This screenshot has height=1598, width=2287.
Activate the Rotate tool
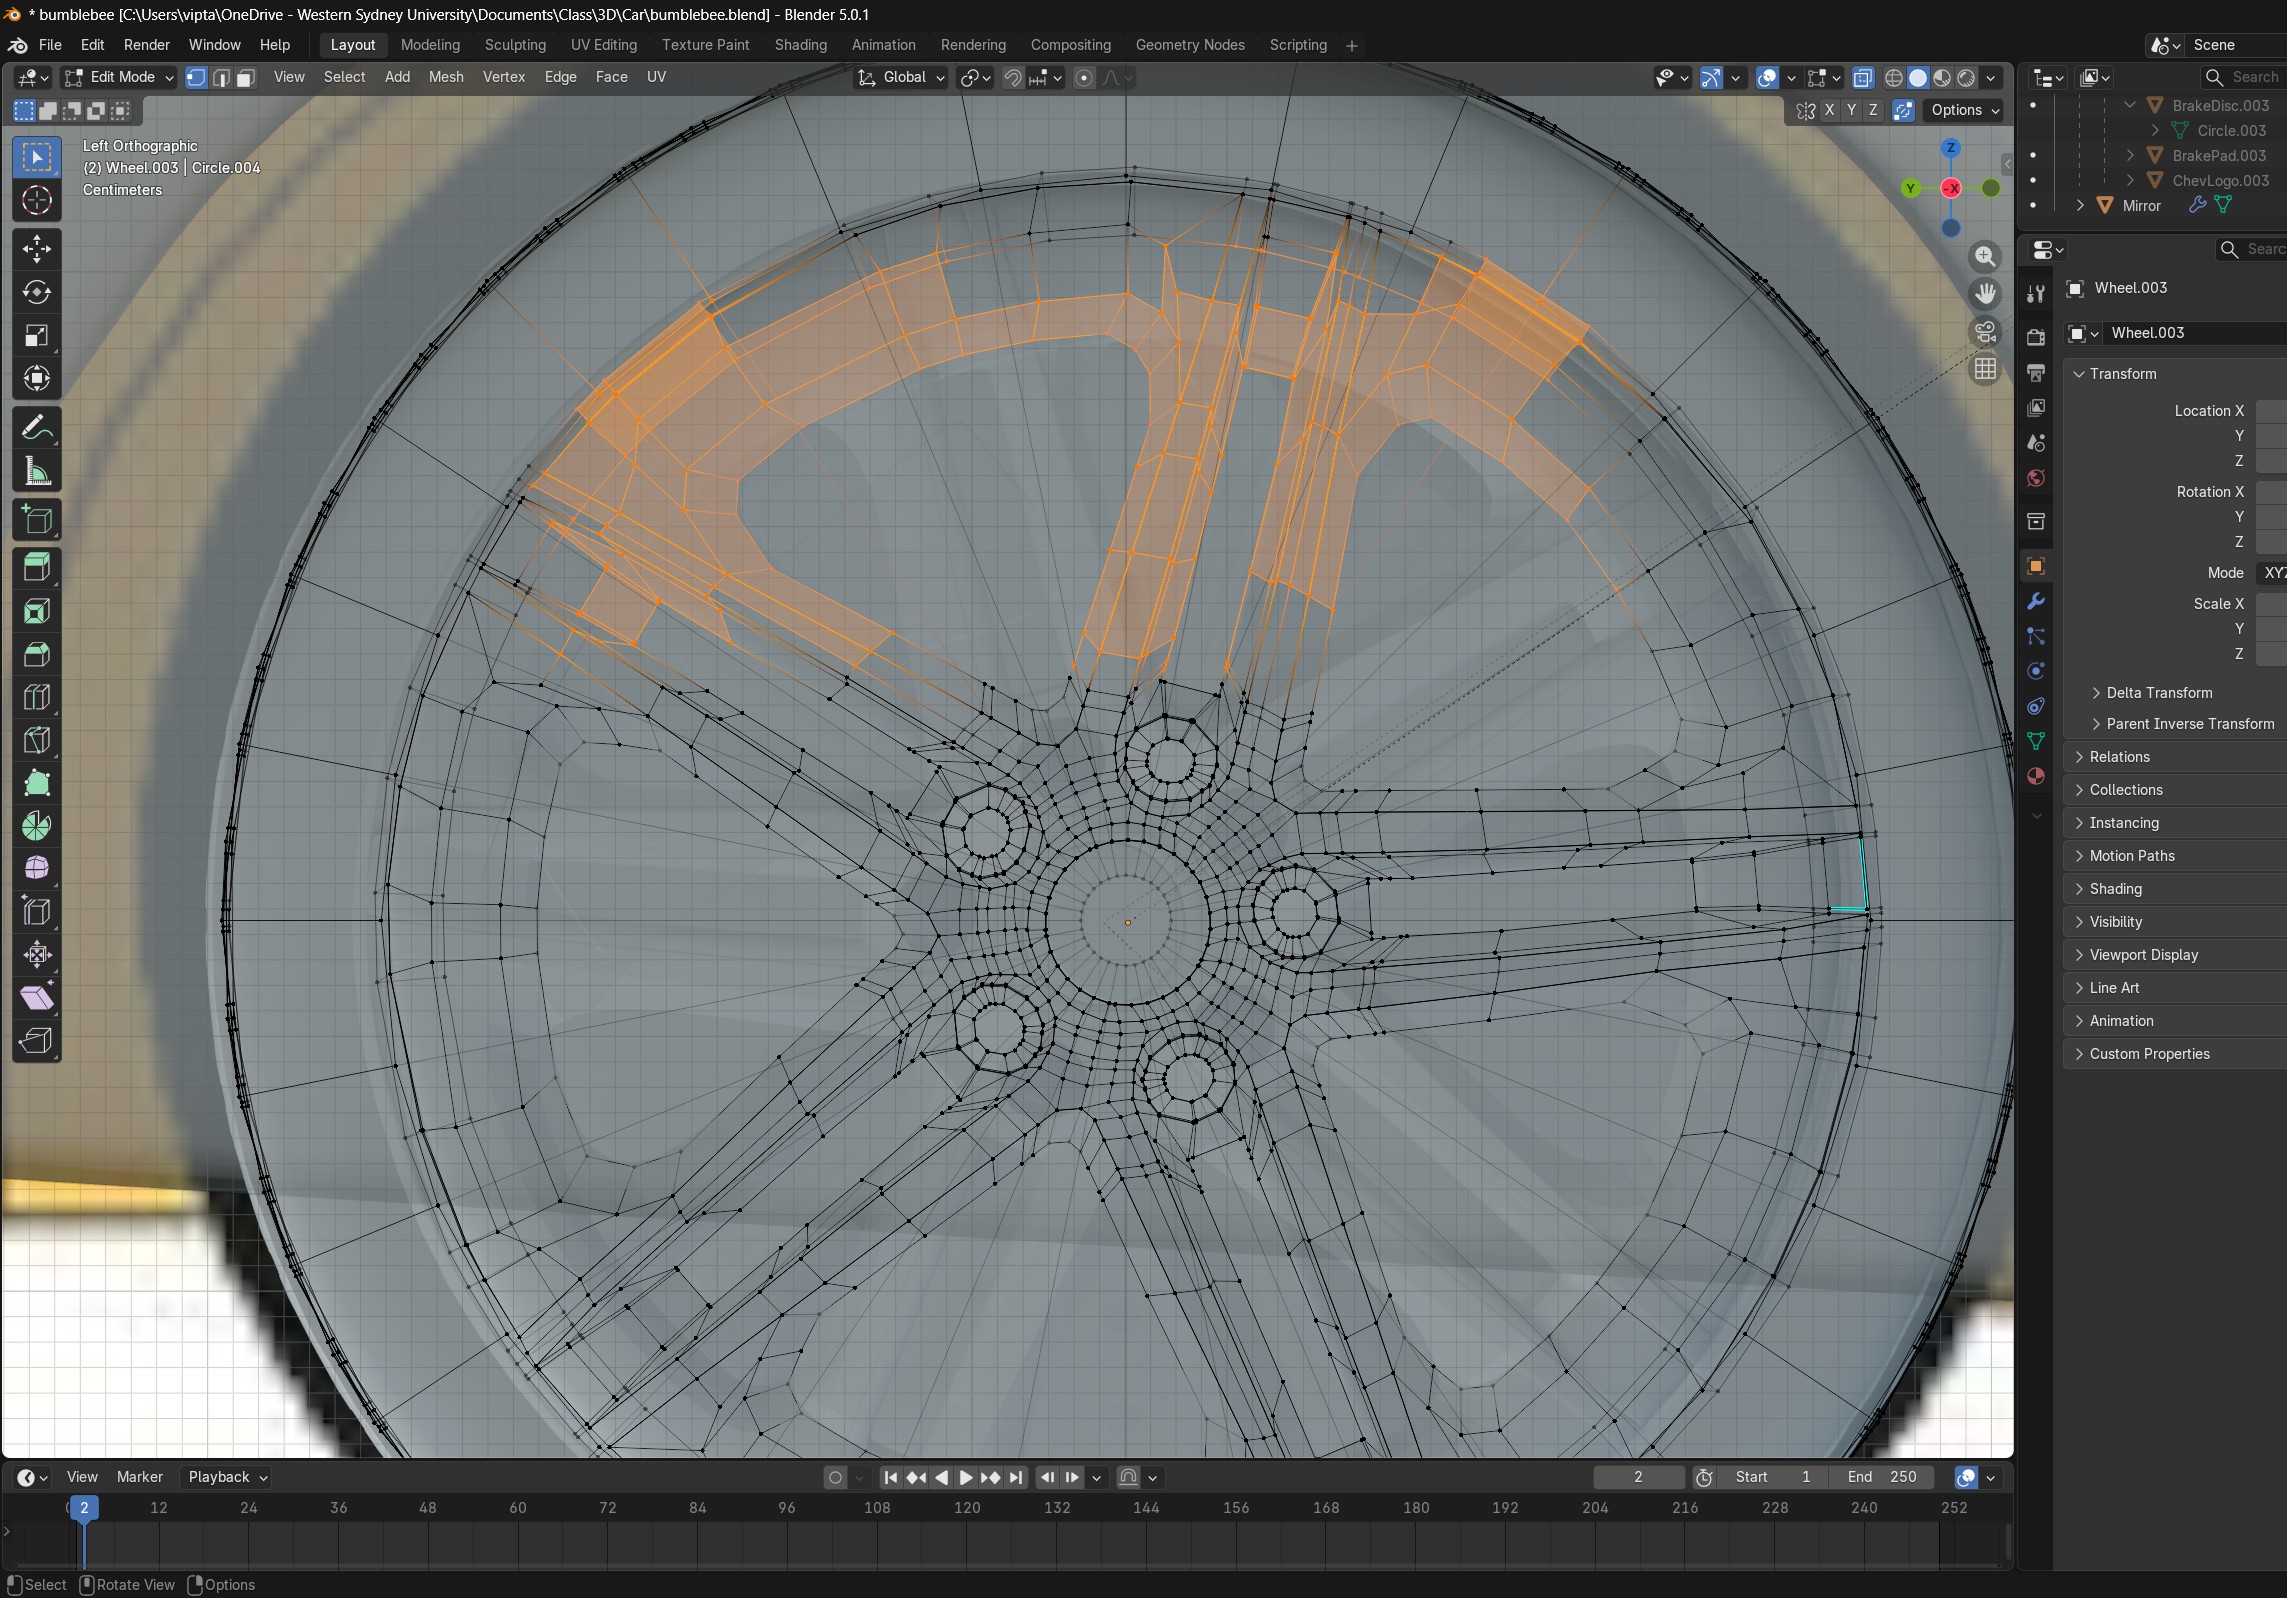tap(37, 292)
